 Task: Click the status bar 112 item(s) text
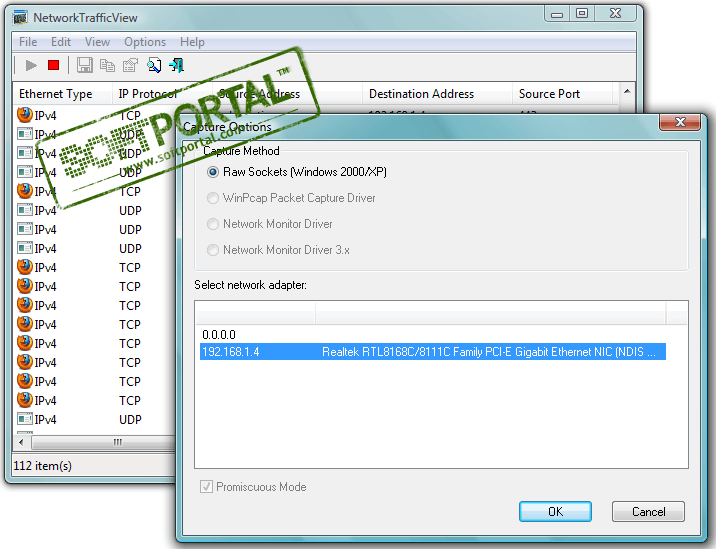[x=42, y=466]
